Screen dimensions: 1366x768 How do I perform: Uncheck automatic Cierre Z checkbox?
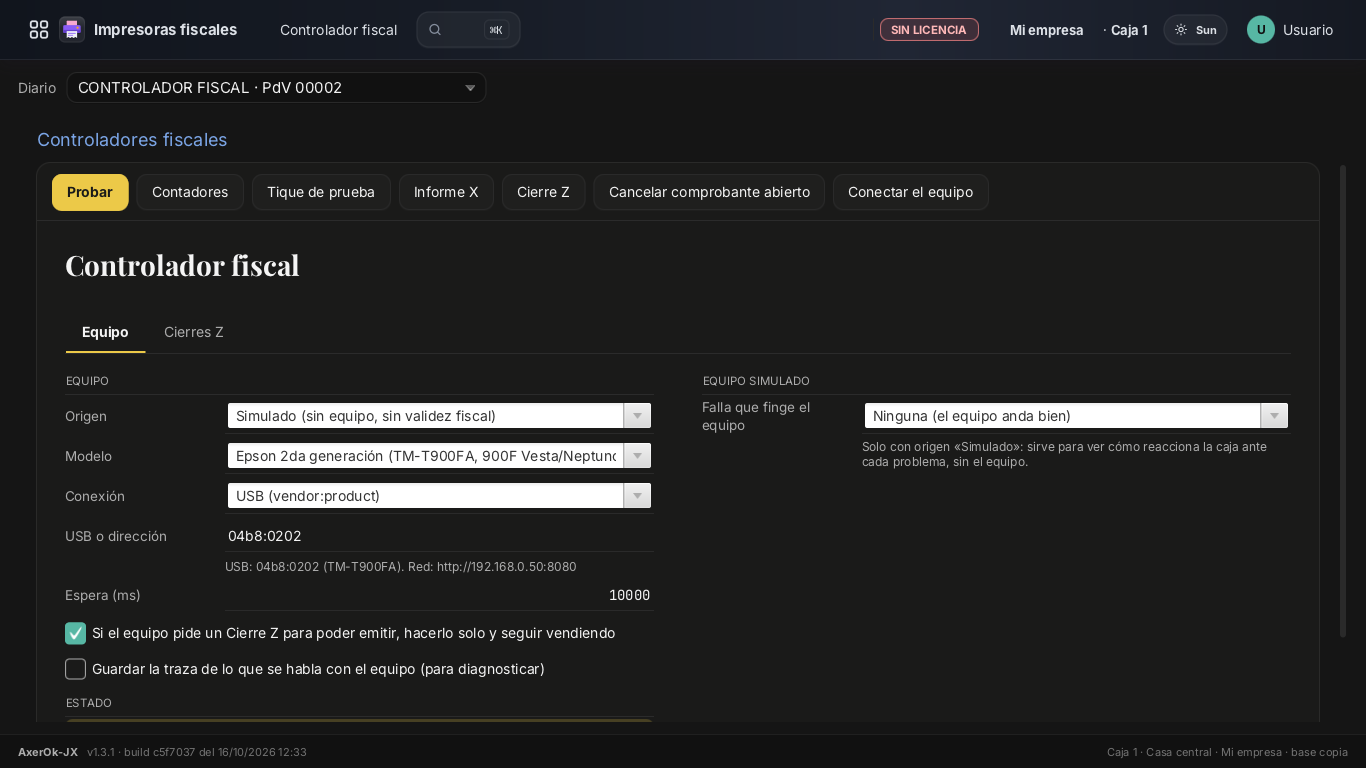pos(75,633)
